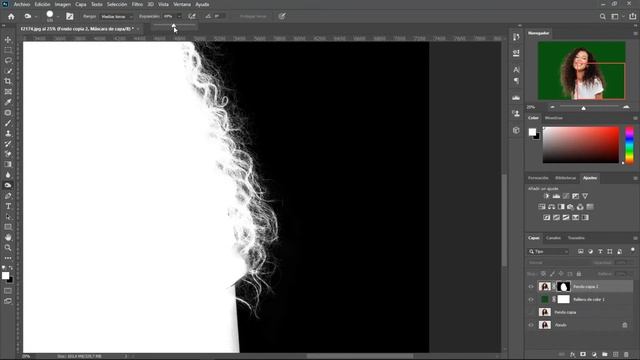
Task: Switch to the Bibliotecas tab
Action: pyautogui.click(x=565, y=178)
